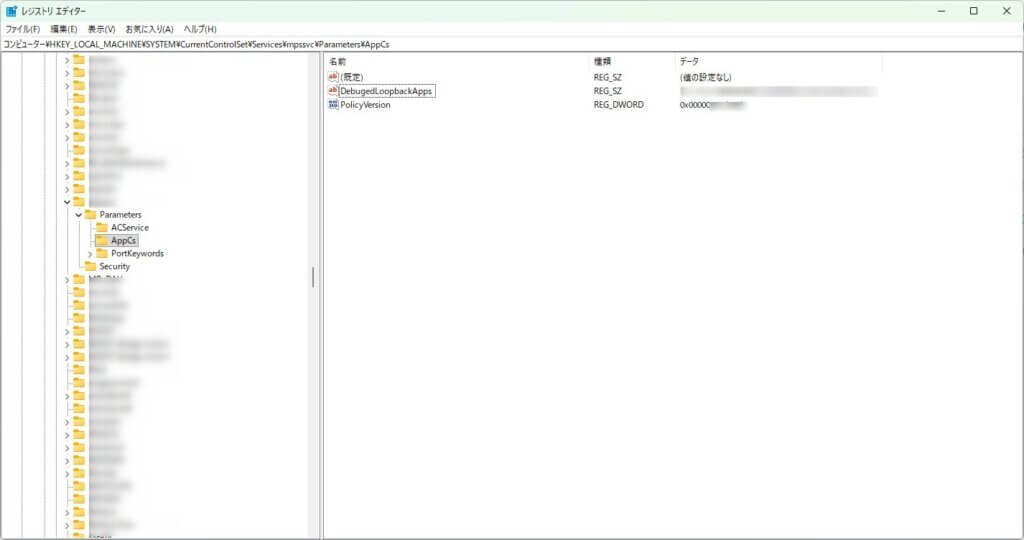Select the PolicyVersion value entry
The image size is (1024, 540).
tap(365, 105)
